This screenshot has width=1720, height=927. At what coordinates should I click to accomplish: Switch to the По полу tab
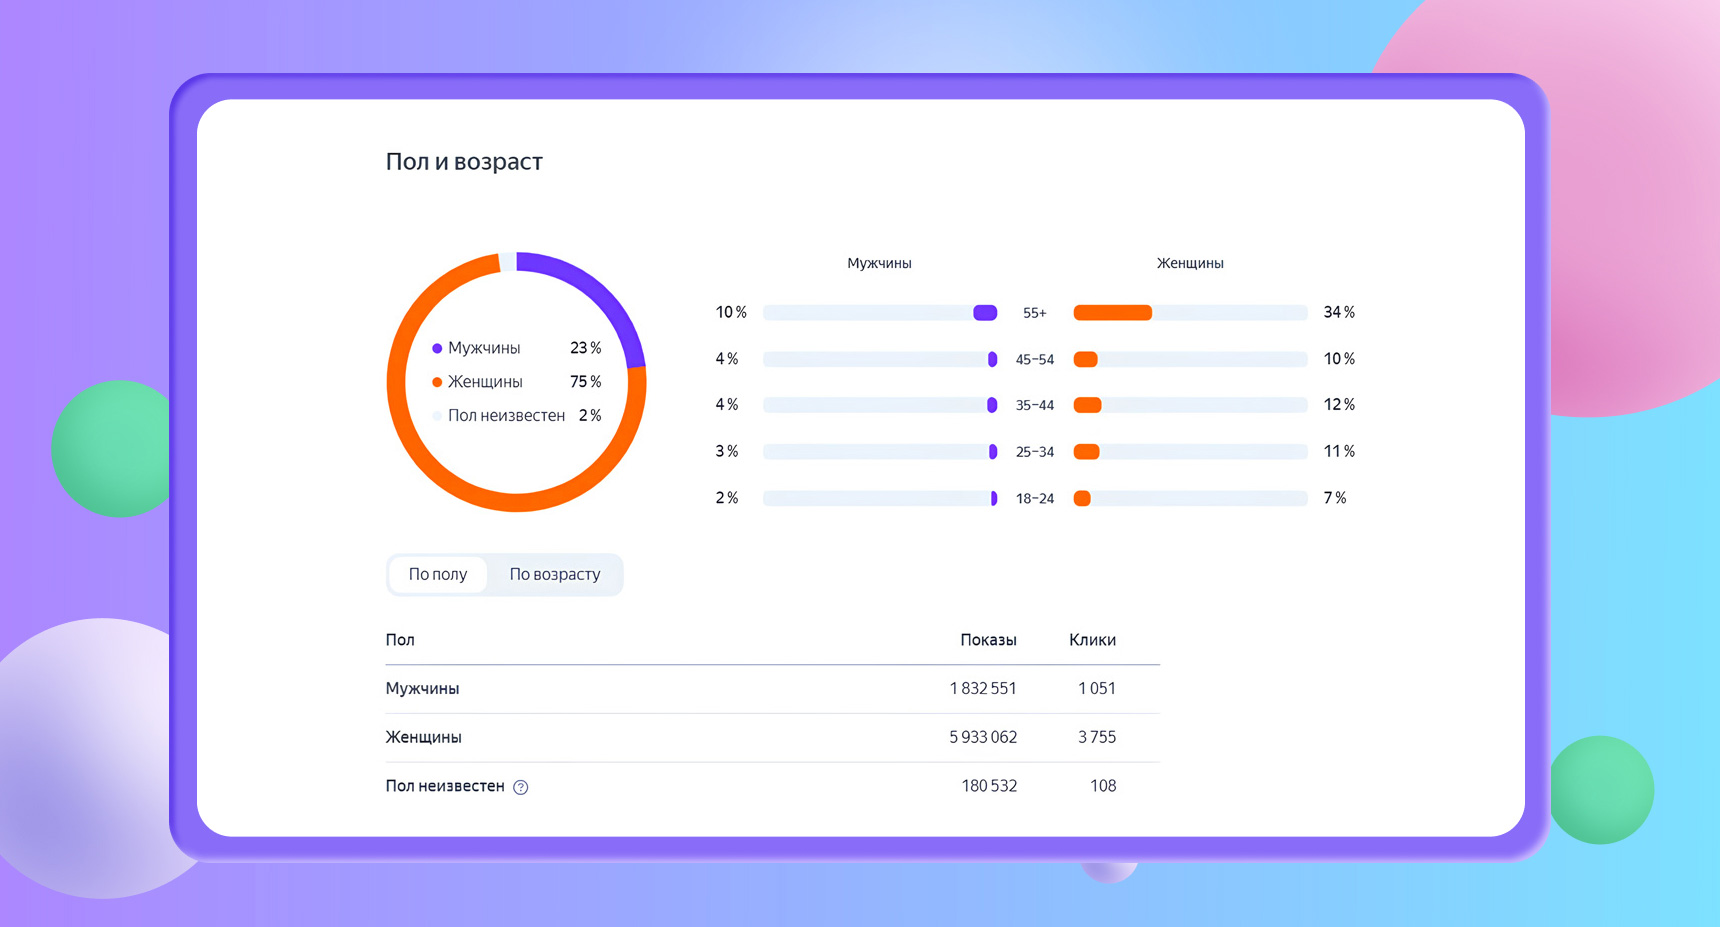[x=438, y=574]
